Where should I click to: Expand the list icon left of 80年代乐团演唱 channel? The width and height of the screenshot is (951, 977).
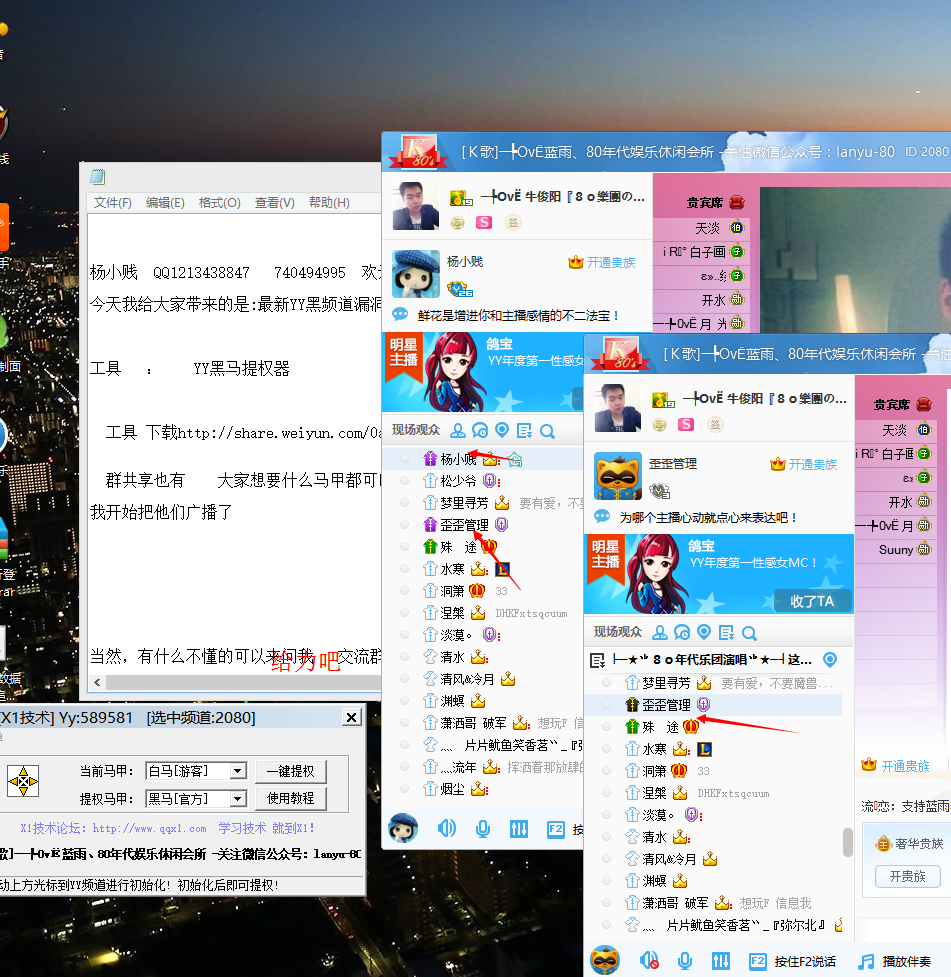(597, 660)
